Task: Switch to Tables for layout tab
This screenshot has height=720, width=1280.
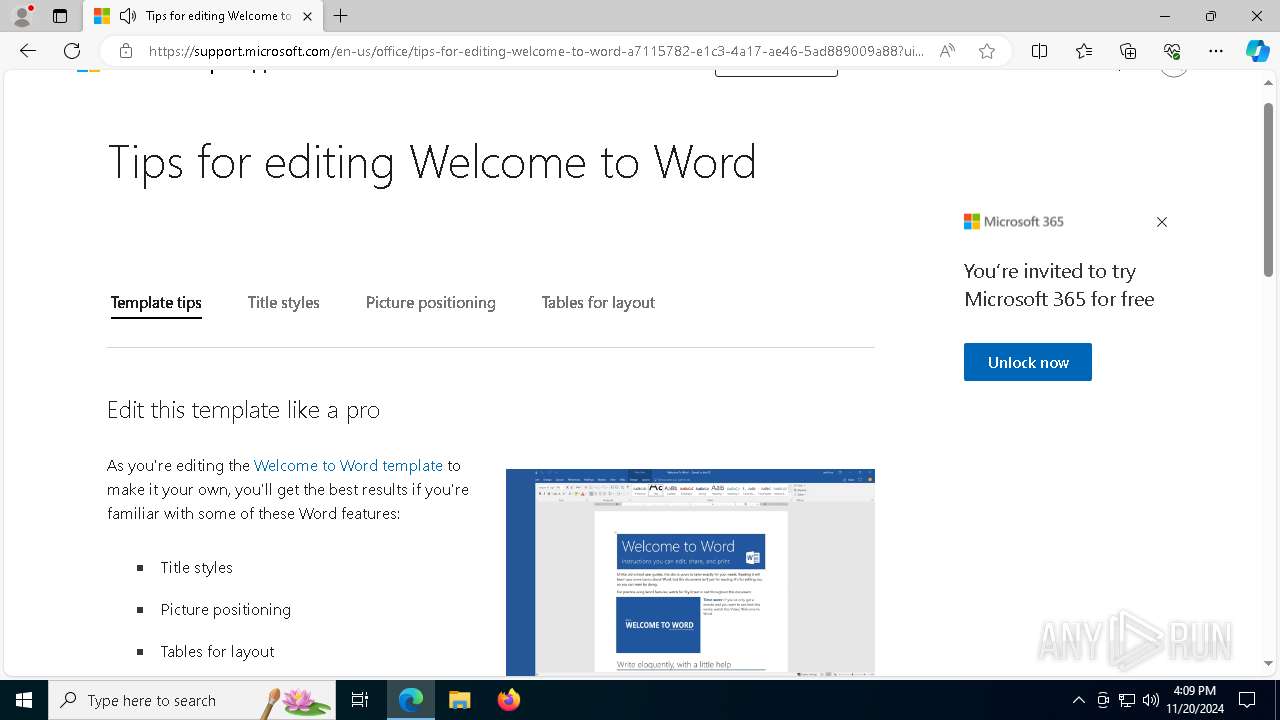Action: (x=598, y=303)
